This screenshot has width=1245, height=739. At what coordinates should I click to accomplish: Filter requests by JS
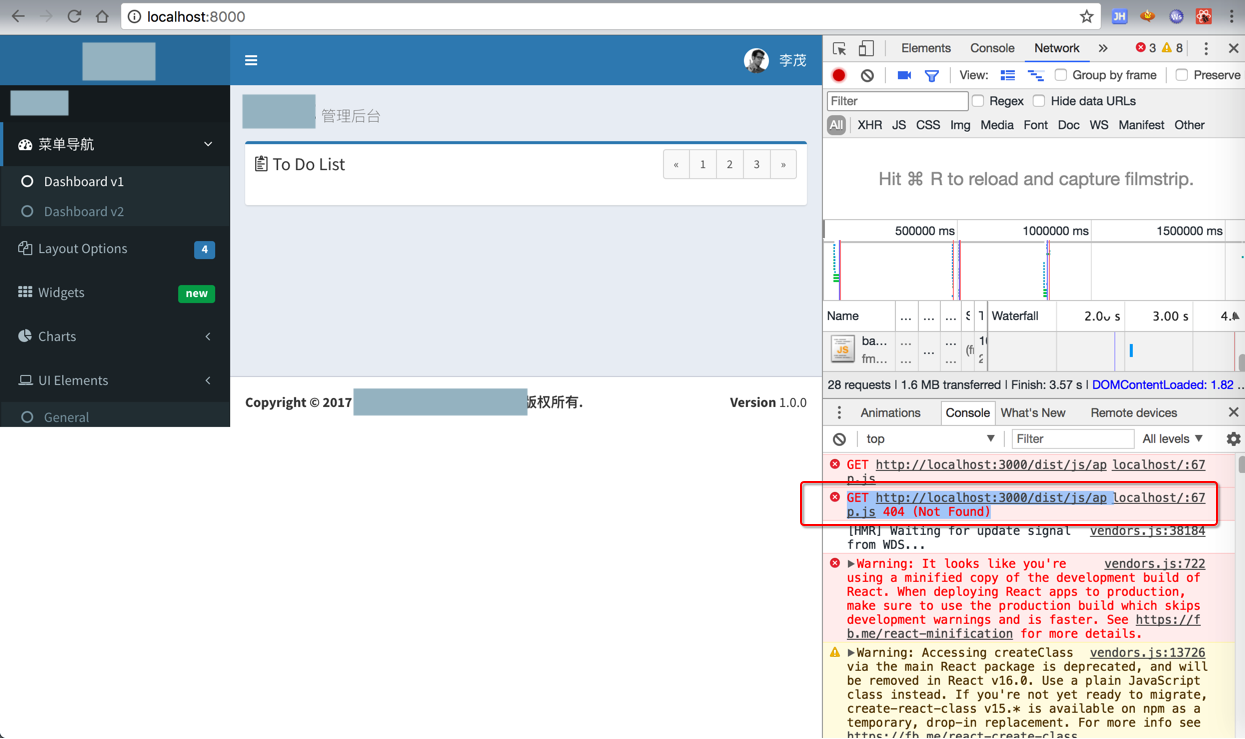[899, 125]
